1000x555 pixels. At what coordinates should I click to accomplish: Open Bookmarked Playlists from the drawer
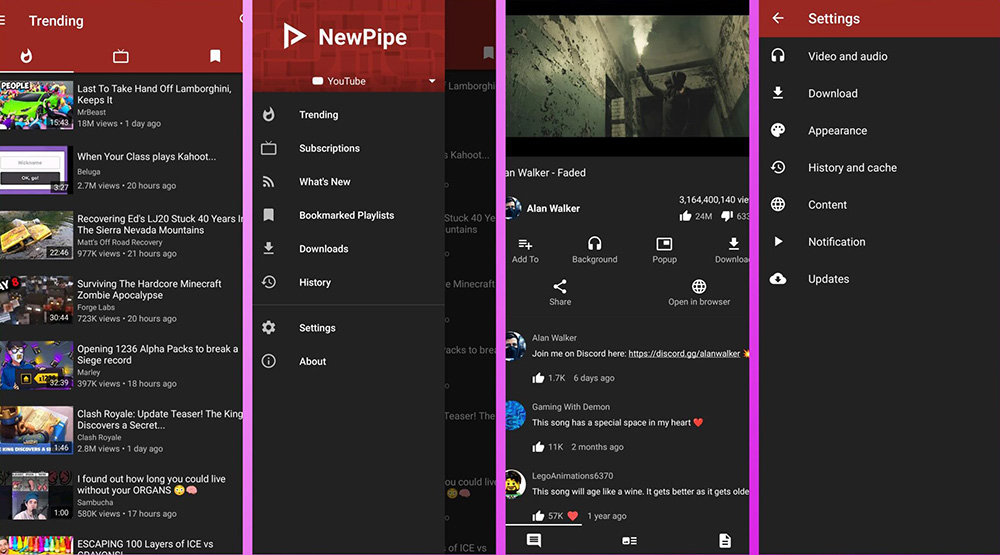click(346, 215)
